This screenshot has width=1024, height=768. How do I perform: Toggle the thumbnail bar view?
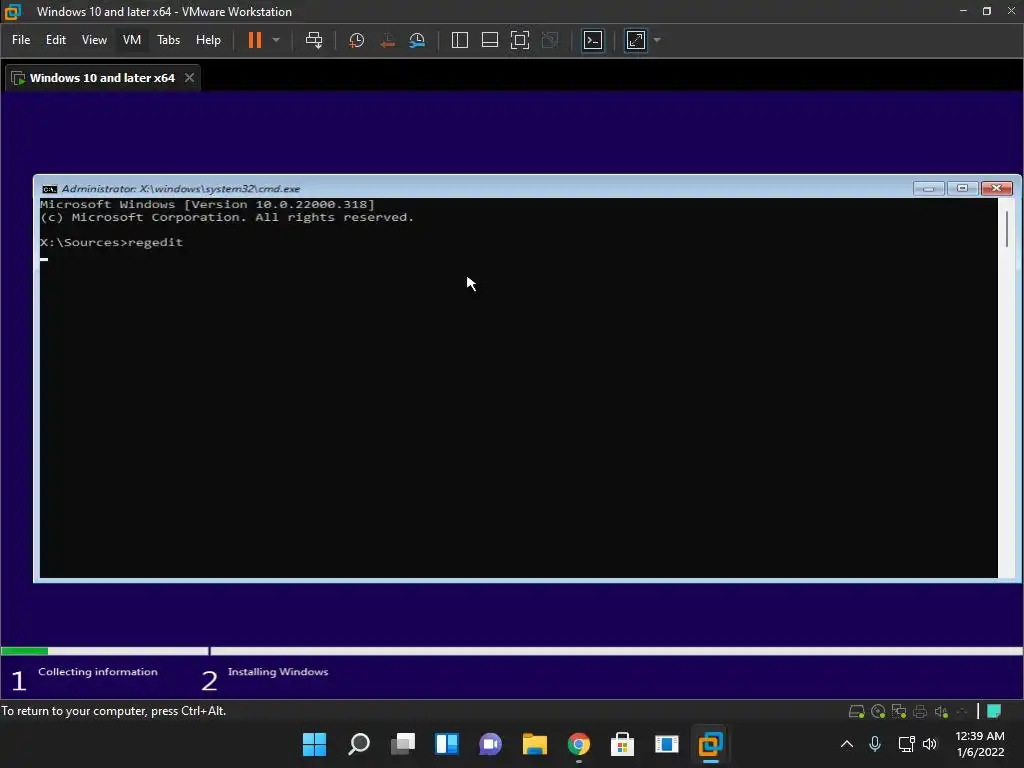(x=490, y=40)
